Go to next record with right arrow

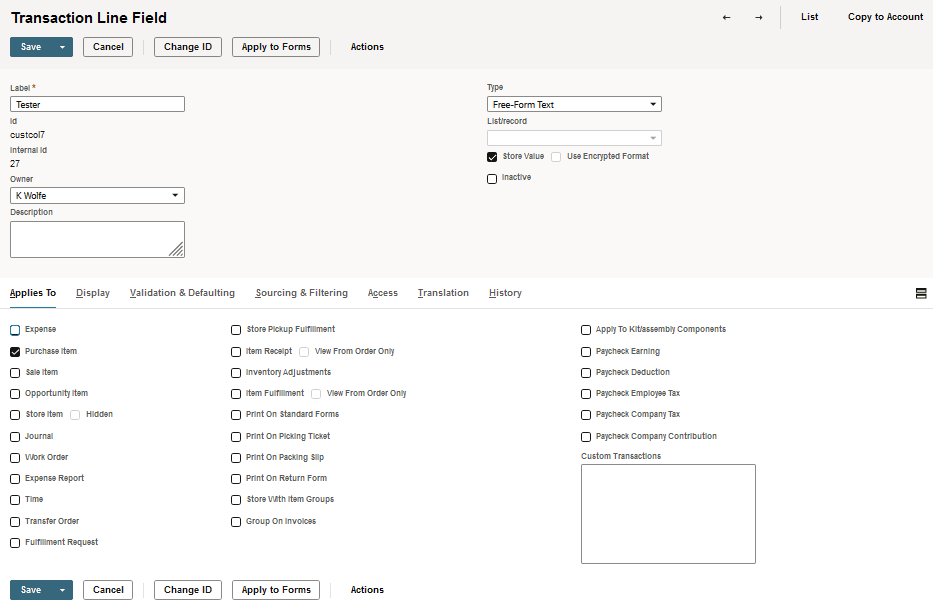coord(759,17)
